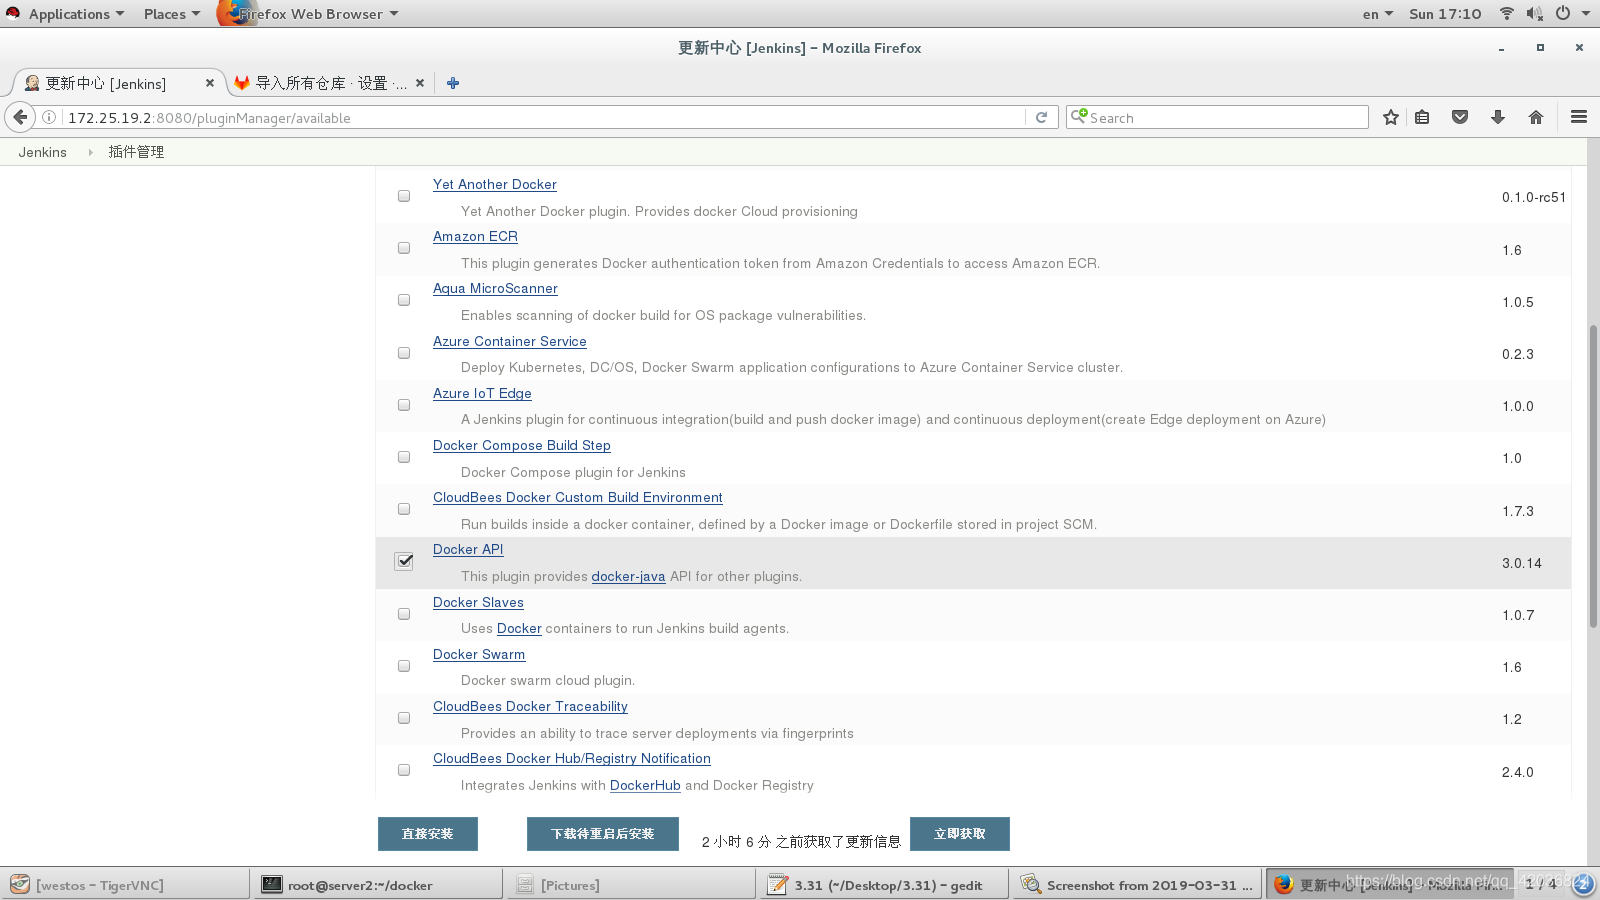
Task: Switch to the 导入所有仓库 设置 tab
Action: [330, 83]
